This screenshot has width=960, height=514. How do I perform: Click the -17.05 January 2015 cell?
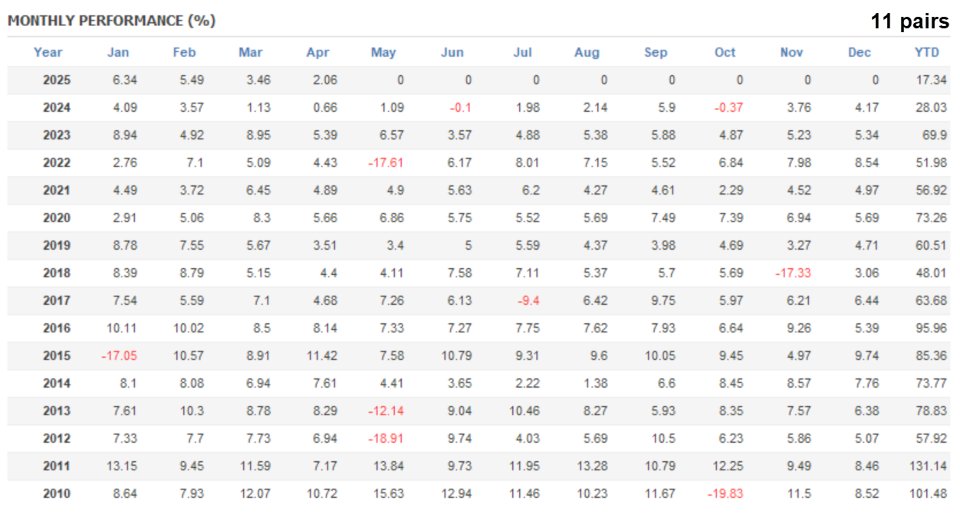click(118, 355)
